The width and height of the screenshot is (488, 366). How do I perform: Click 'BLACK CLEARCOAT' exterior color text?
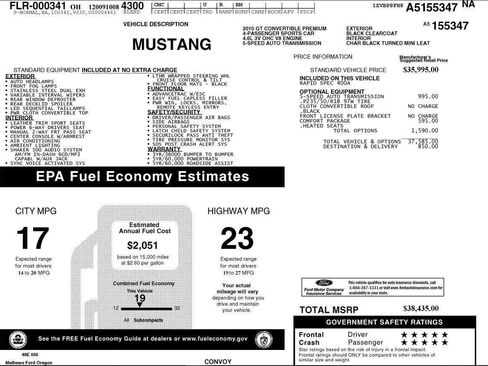372,33
